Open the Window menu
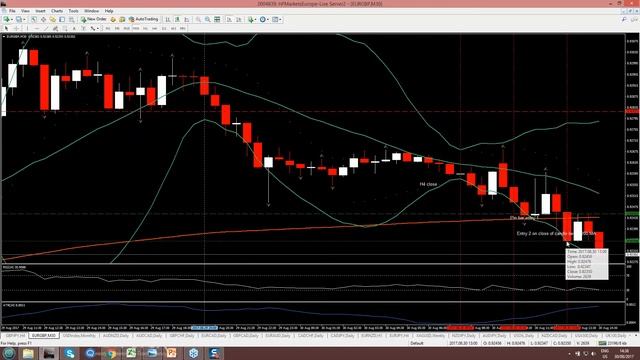This screenshot has height=360, width=640. coord(91,11)
